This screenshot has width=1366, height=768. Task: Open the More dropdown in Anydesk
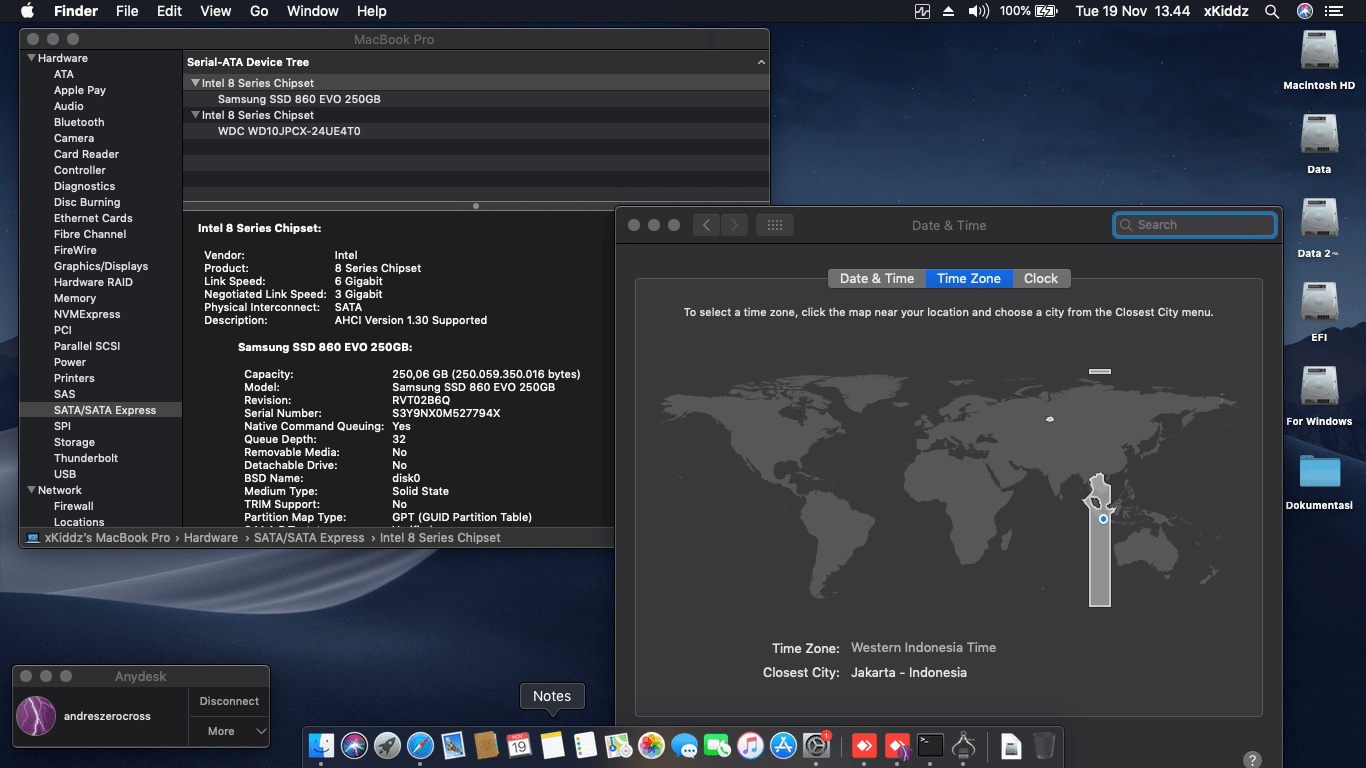(229, 731)
